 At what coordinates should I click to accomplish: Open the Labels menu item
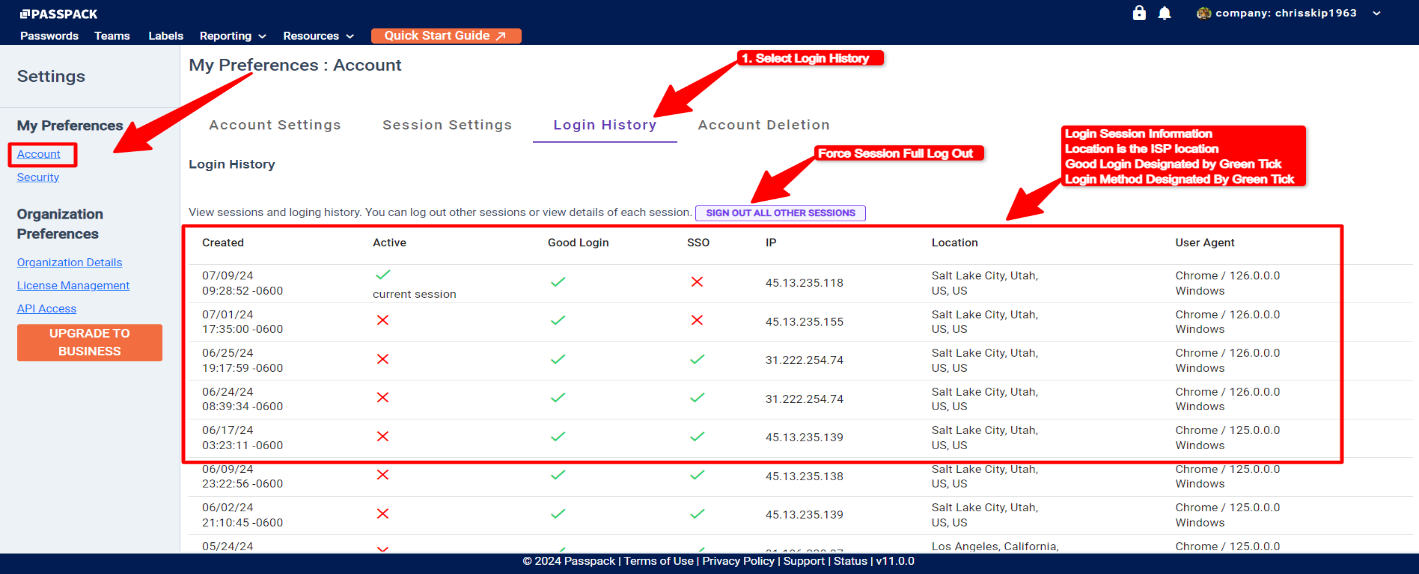pyautogui.click(x=166, y=36)
